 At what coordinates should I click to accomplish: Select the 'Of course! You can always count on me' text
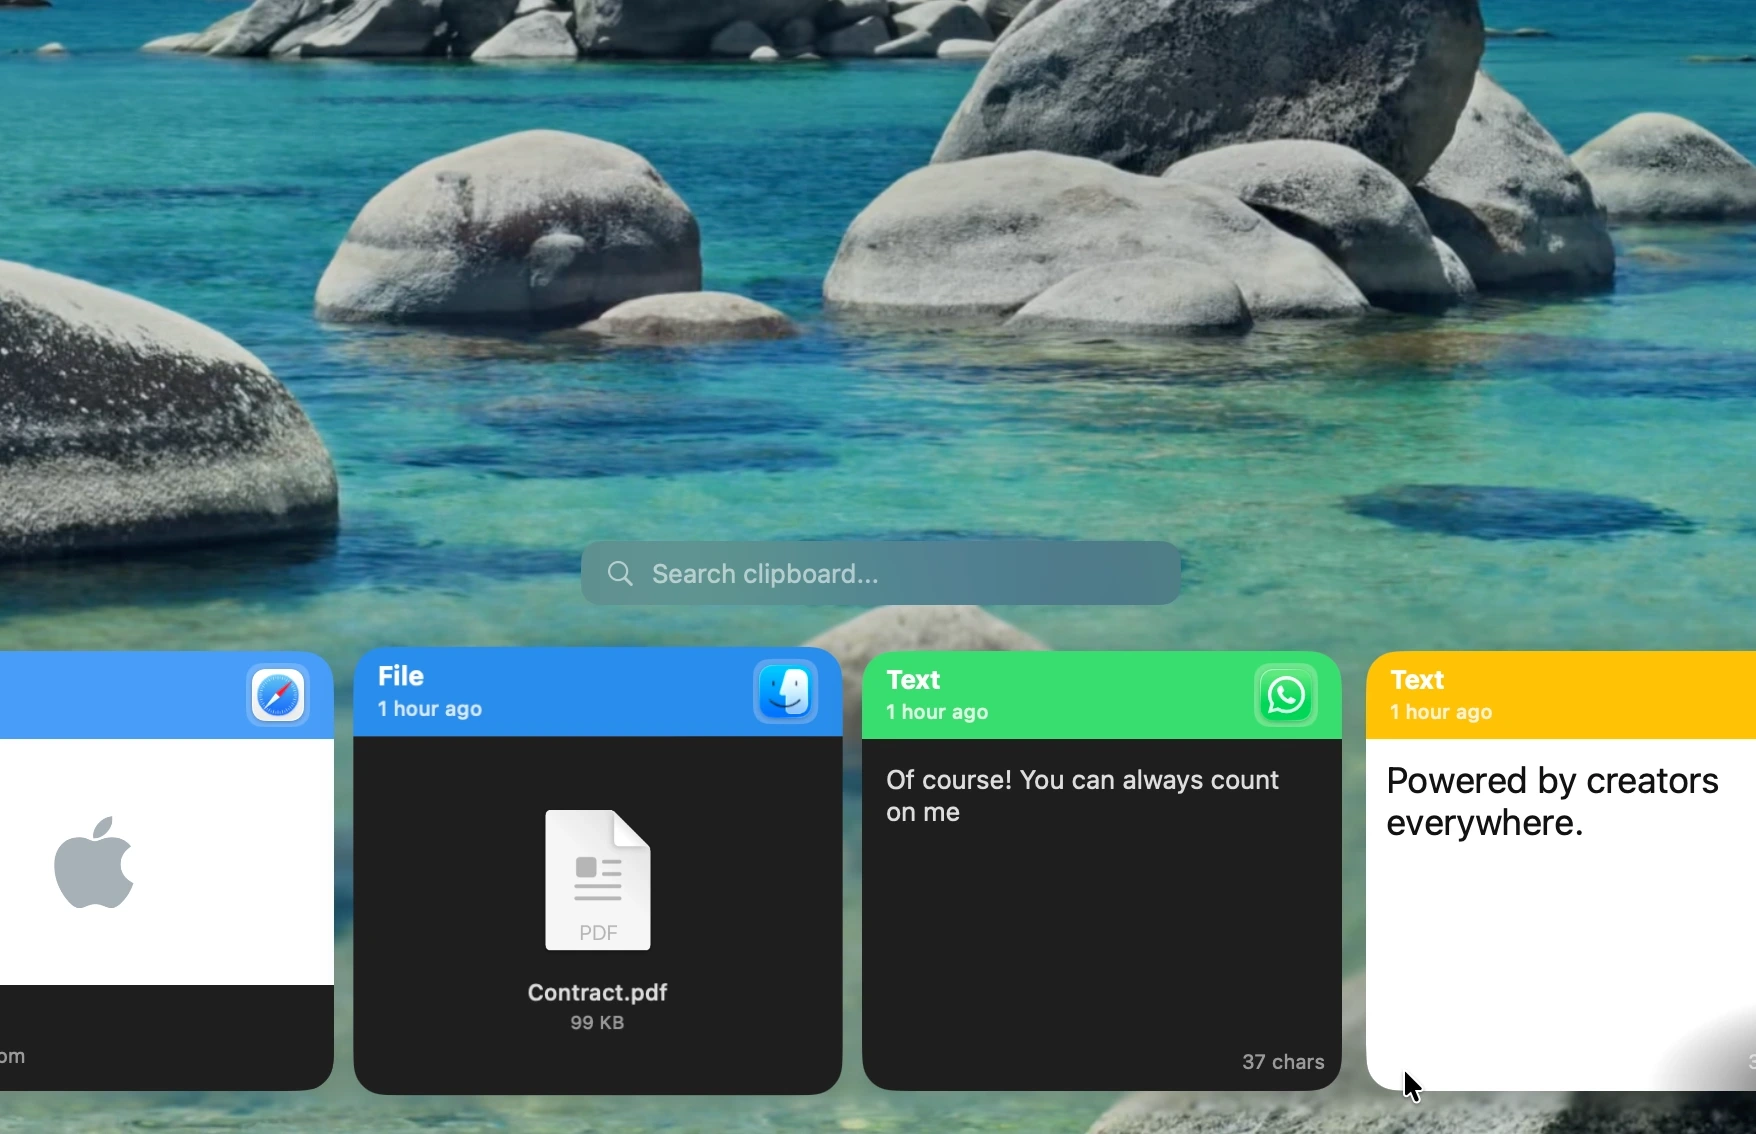pyautogui.click(x=1083, y=796)
